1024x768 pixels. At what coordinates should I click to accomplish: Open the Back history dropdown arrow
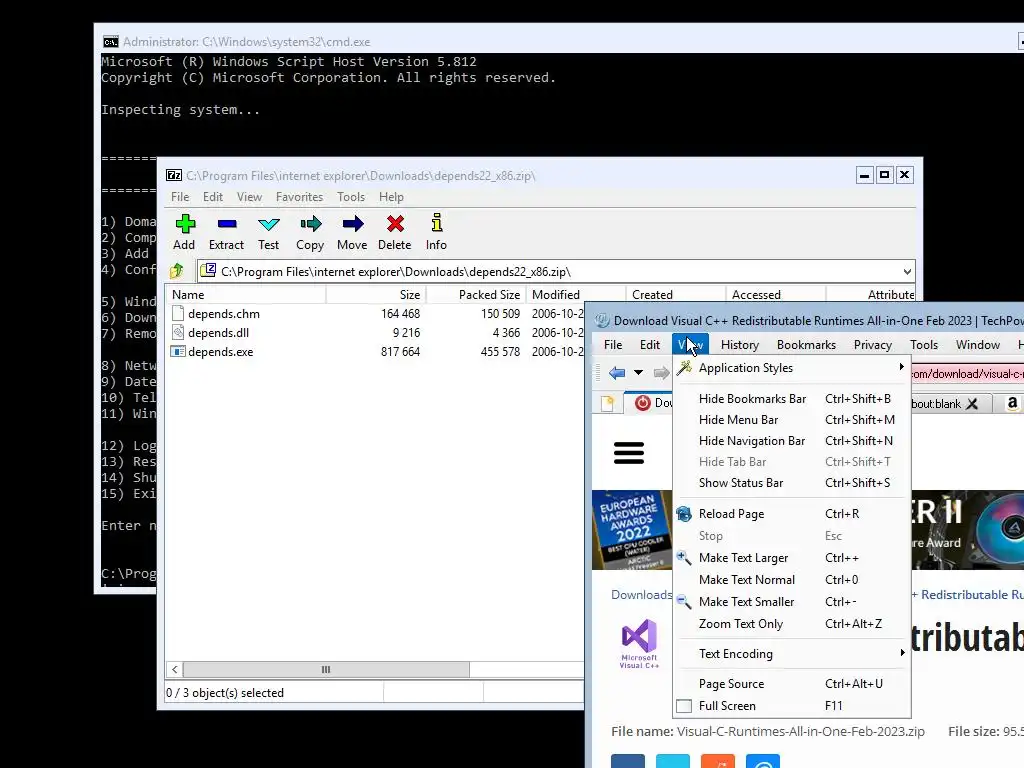click(x=638, y=373)
